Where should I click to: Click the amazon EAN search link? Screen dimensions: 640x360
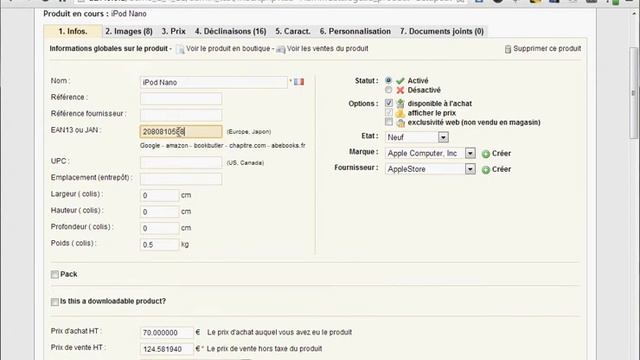[177, 145]
